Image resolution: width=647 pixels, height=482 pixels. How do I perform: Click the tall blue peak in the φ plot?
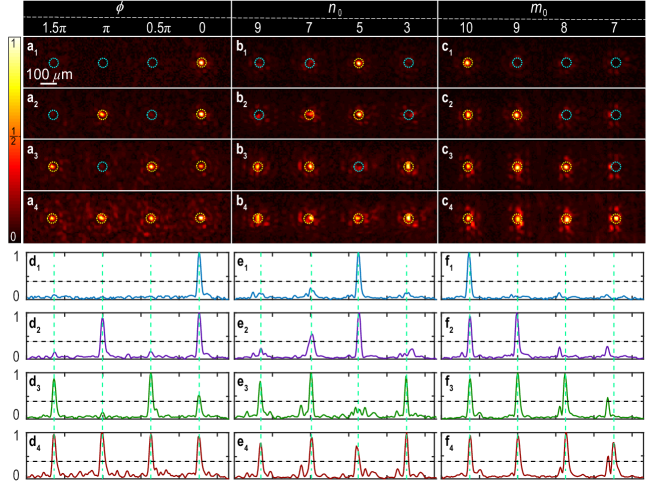199,268
